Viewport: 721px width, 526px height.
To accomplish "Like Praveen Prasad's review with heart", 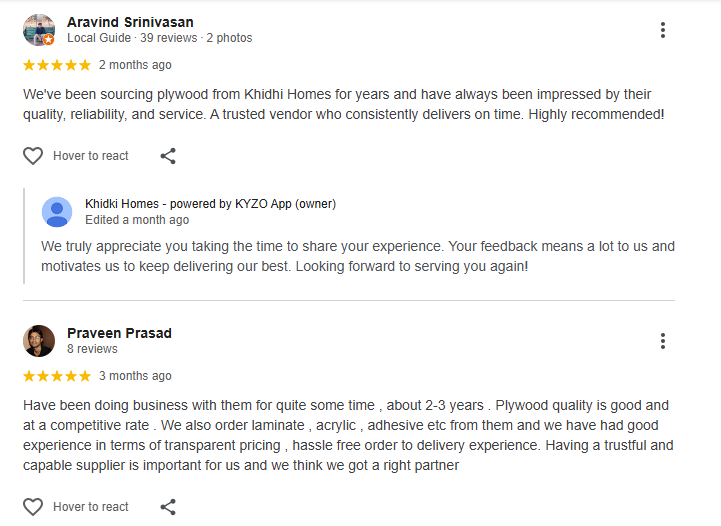I will tap(33, 507).
